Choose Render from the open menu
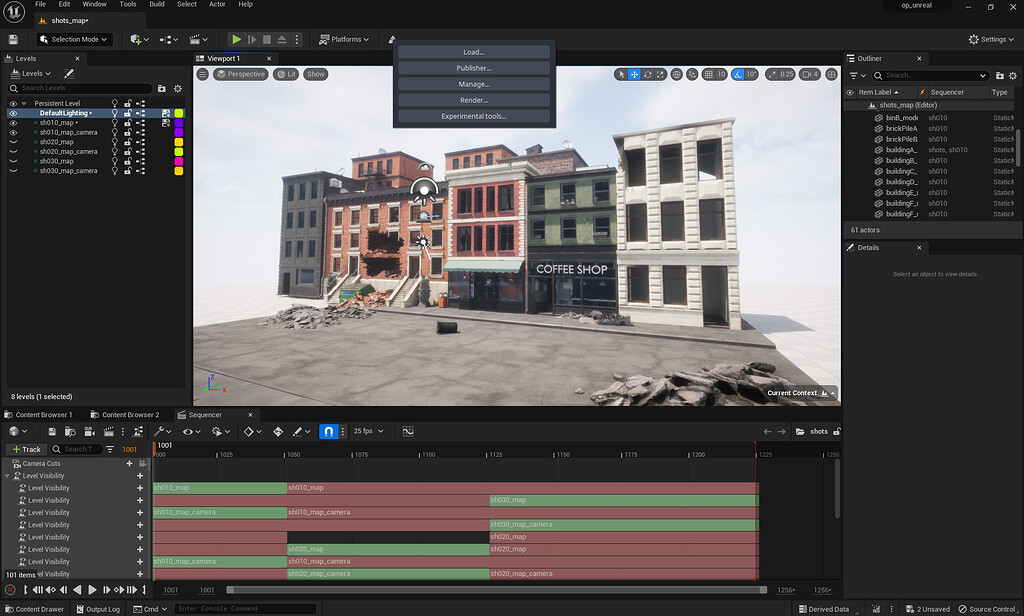Screen dimensions: 1024x616 [475, 99]
